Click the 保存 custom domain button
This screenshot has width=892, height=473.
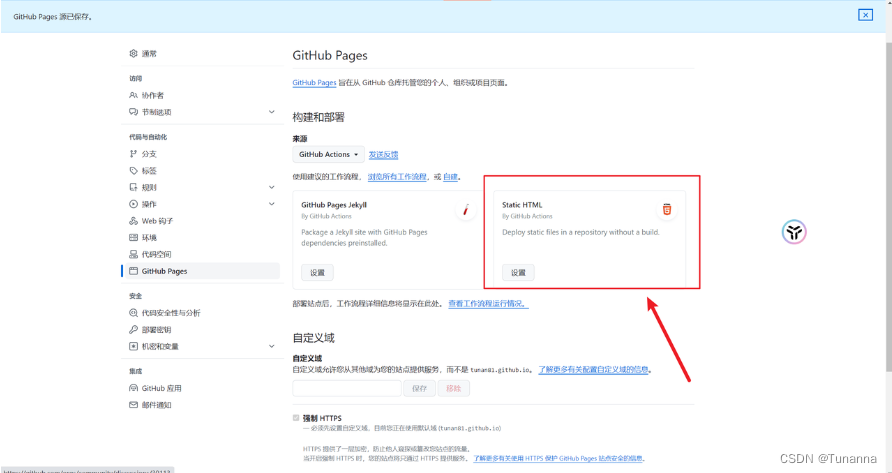pyautogui.click(x=419, y=389)
